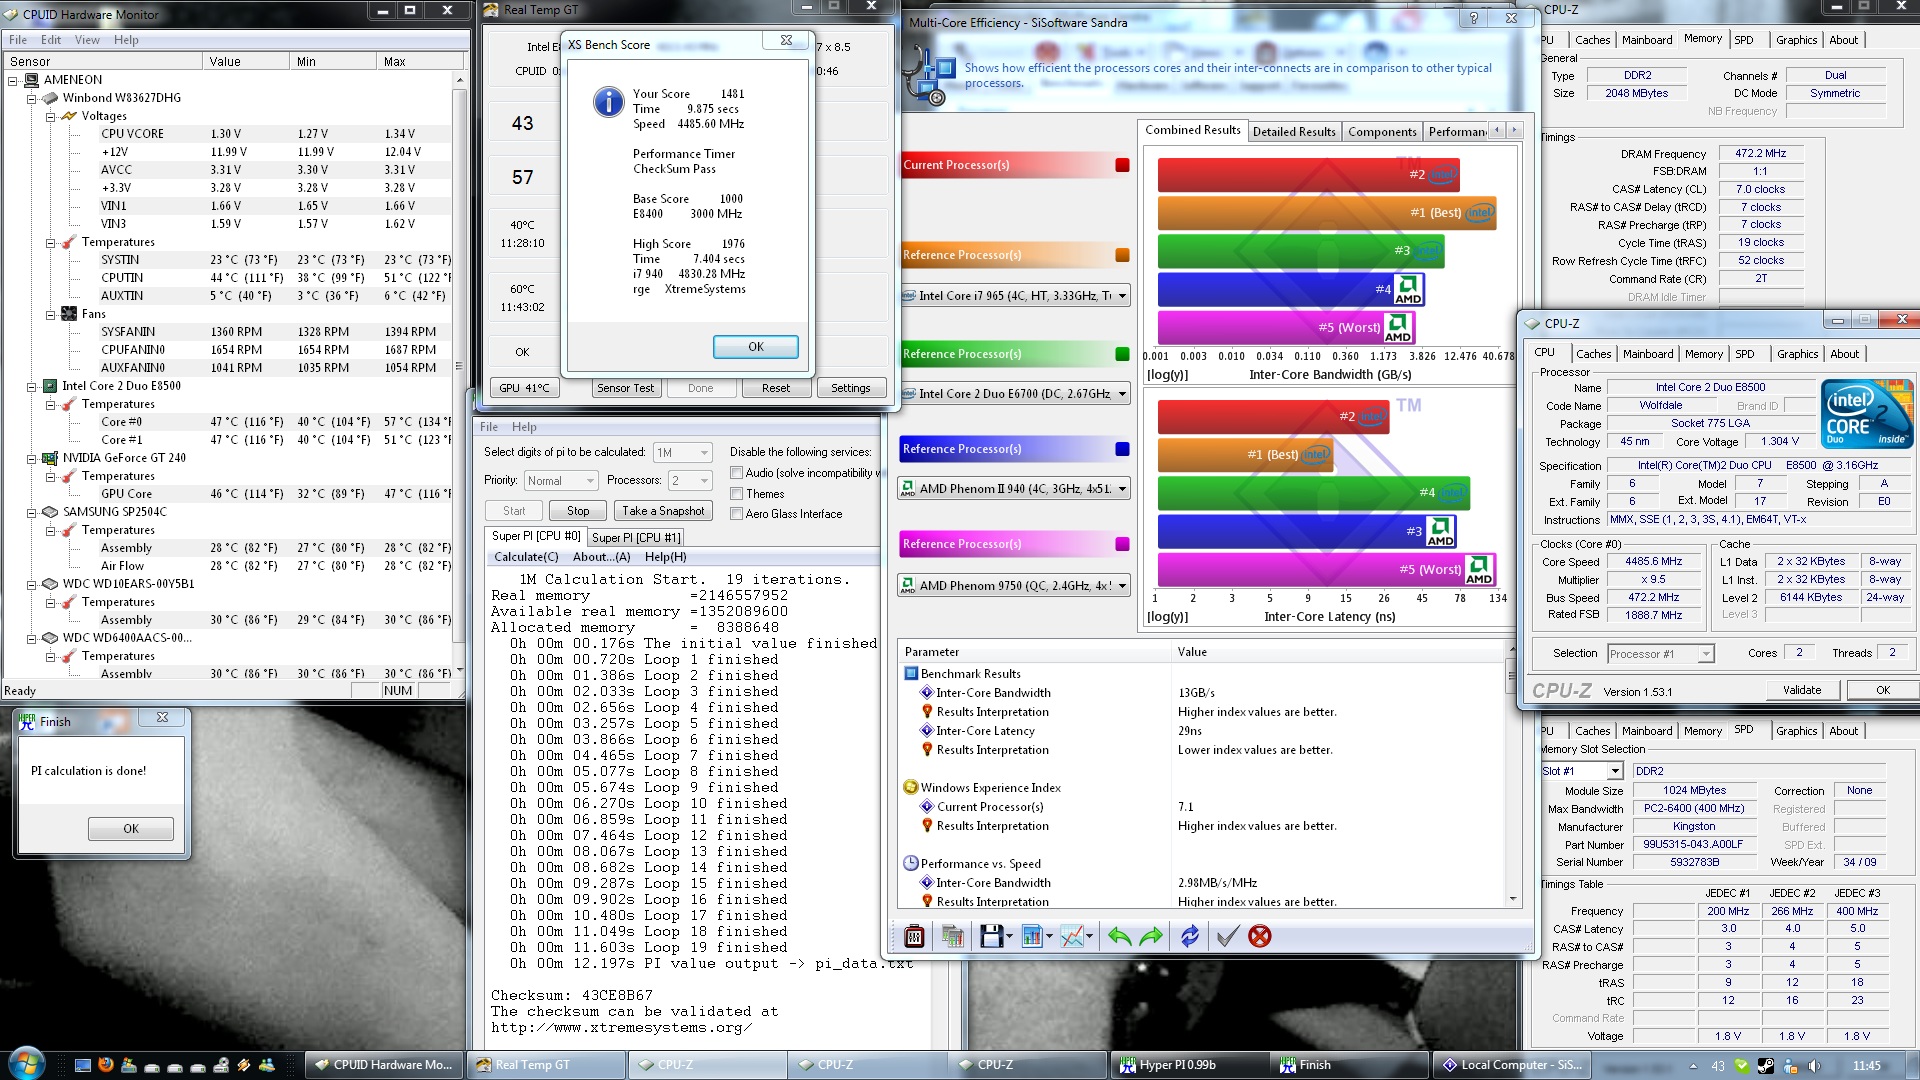Click the blue refresh arrows icon in Sandra

click(x=1189, y=937)
